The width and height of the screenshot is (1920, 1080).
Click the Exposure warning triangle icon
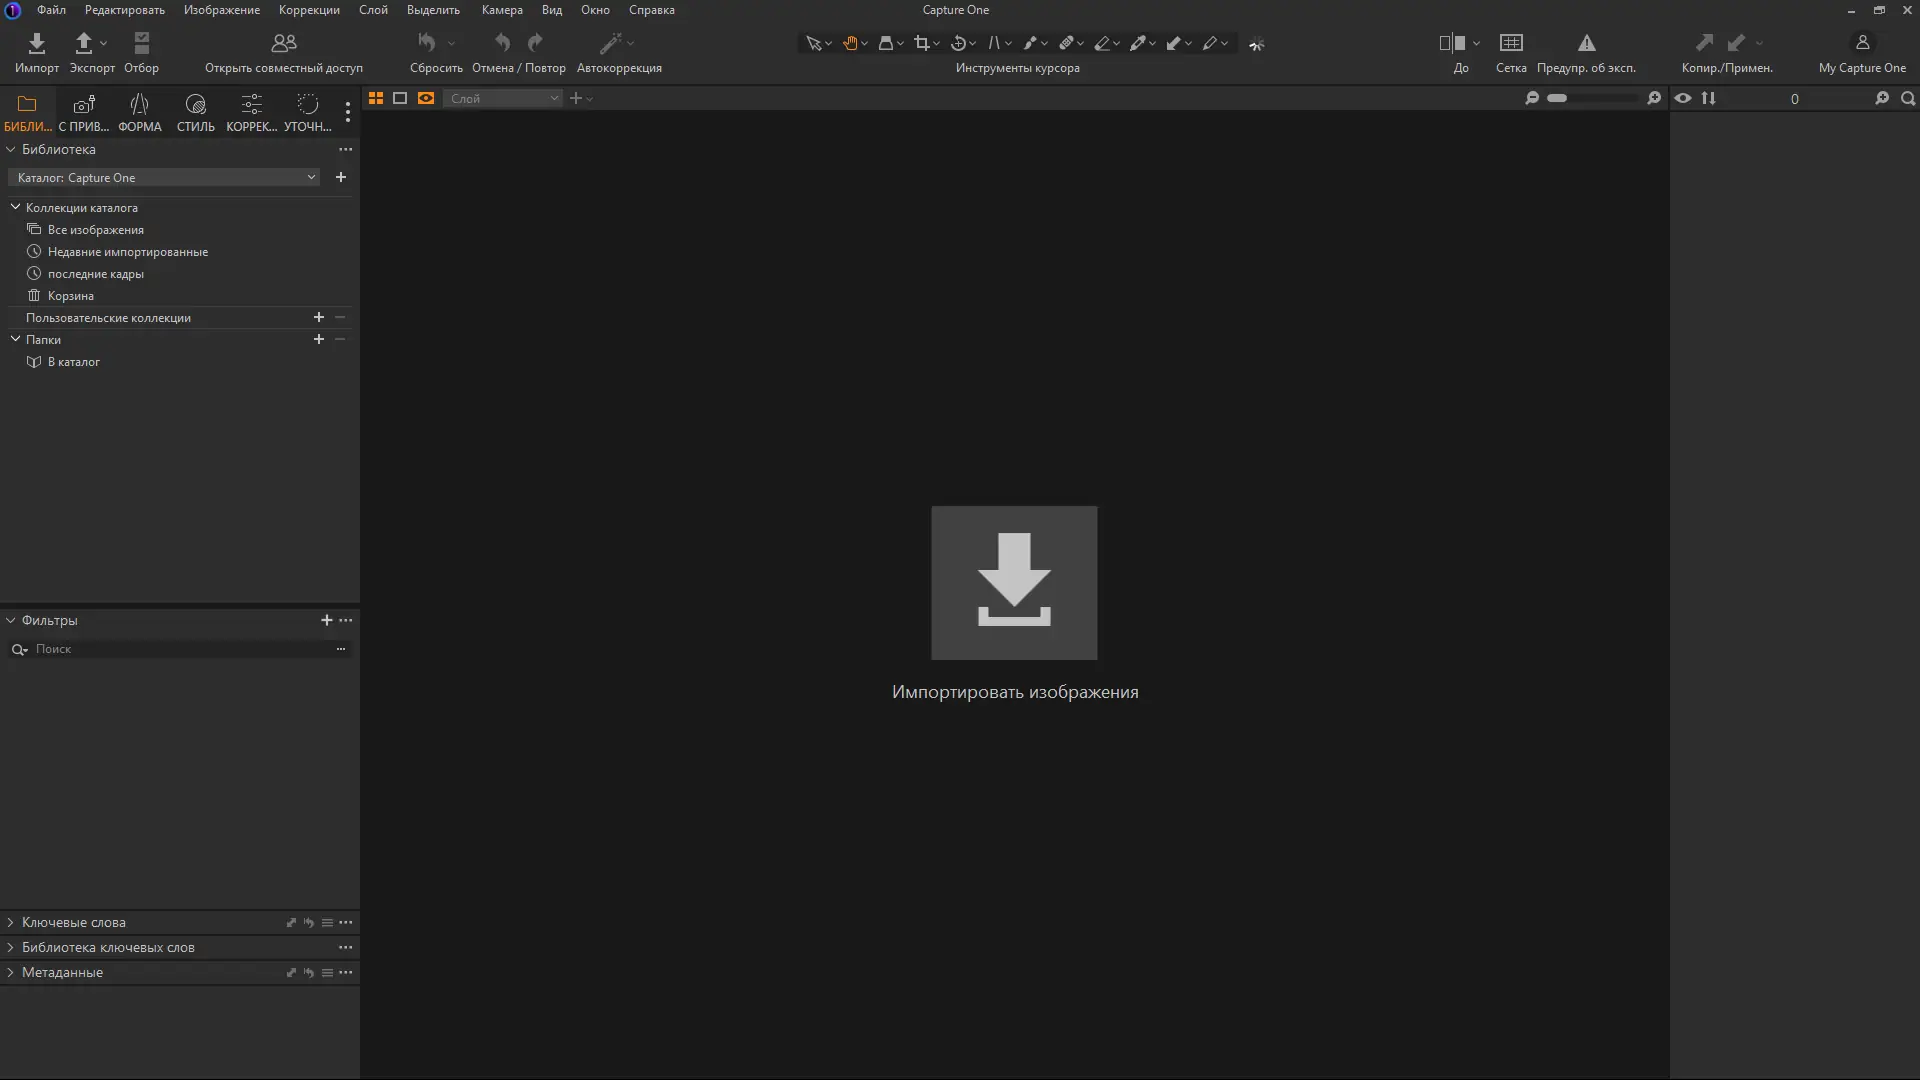click(1586, 44)
